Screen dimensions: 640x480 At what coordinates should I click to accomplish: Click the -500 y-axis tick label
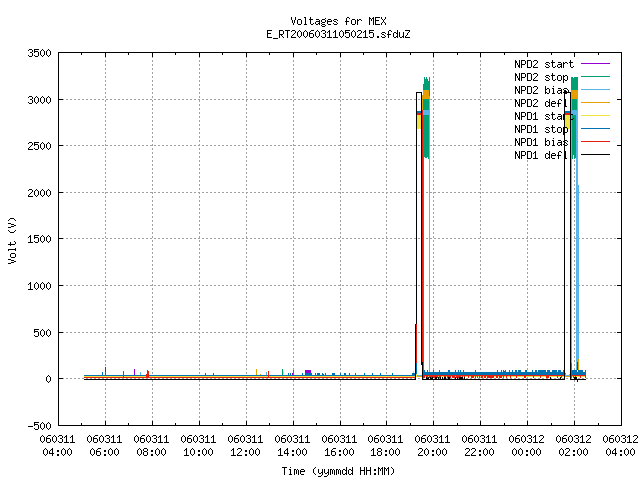pos(39,427)
